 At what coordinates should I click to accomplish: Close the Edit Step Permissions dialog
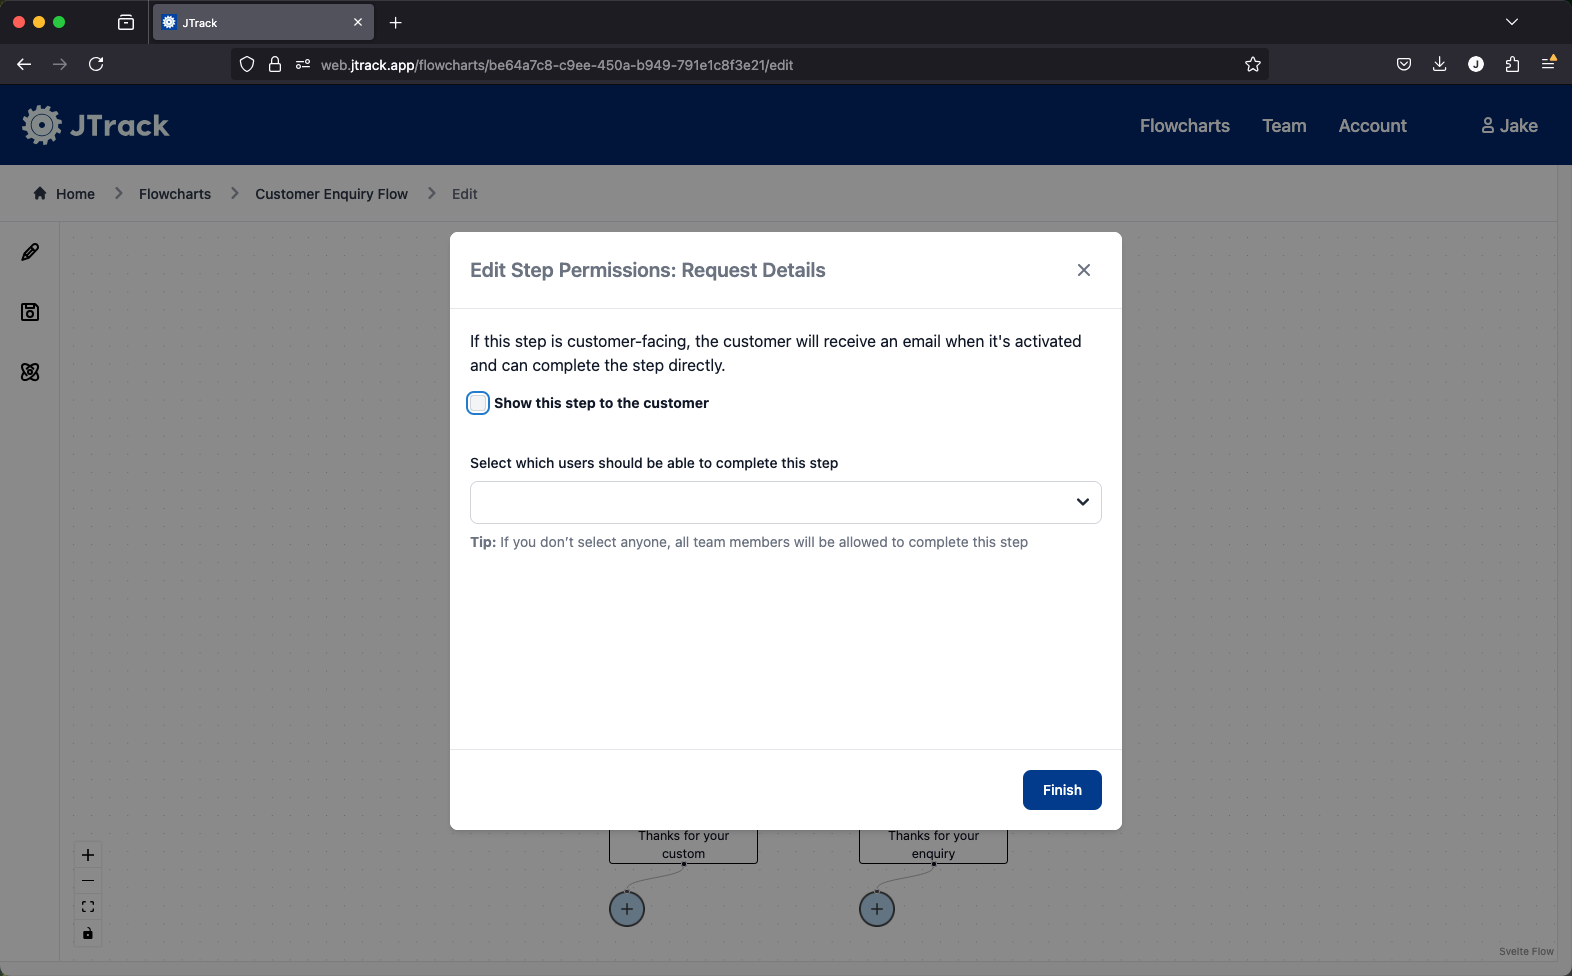(x=1084, y=270)
